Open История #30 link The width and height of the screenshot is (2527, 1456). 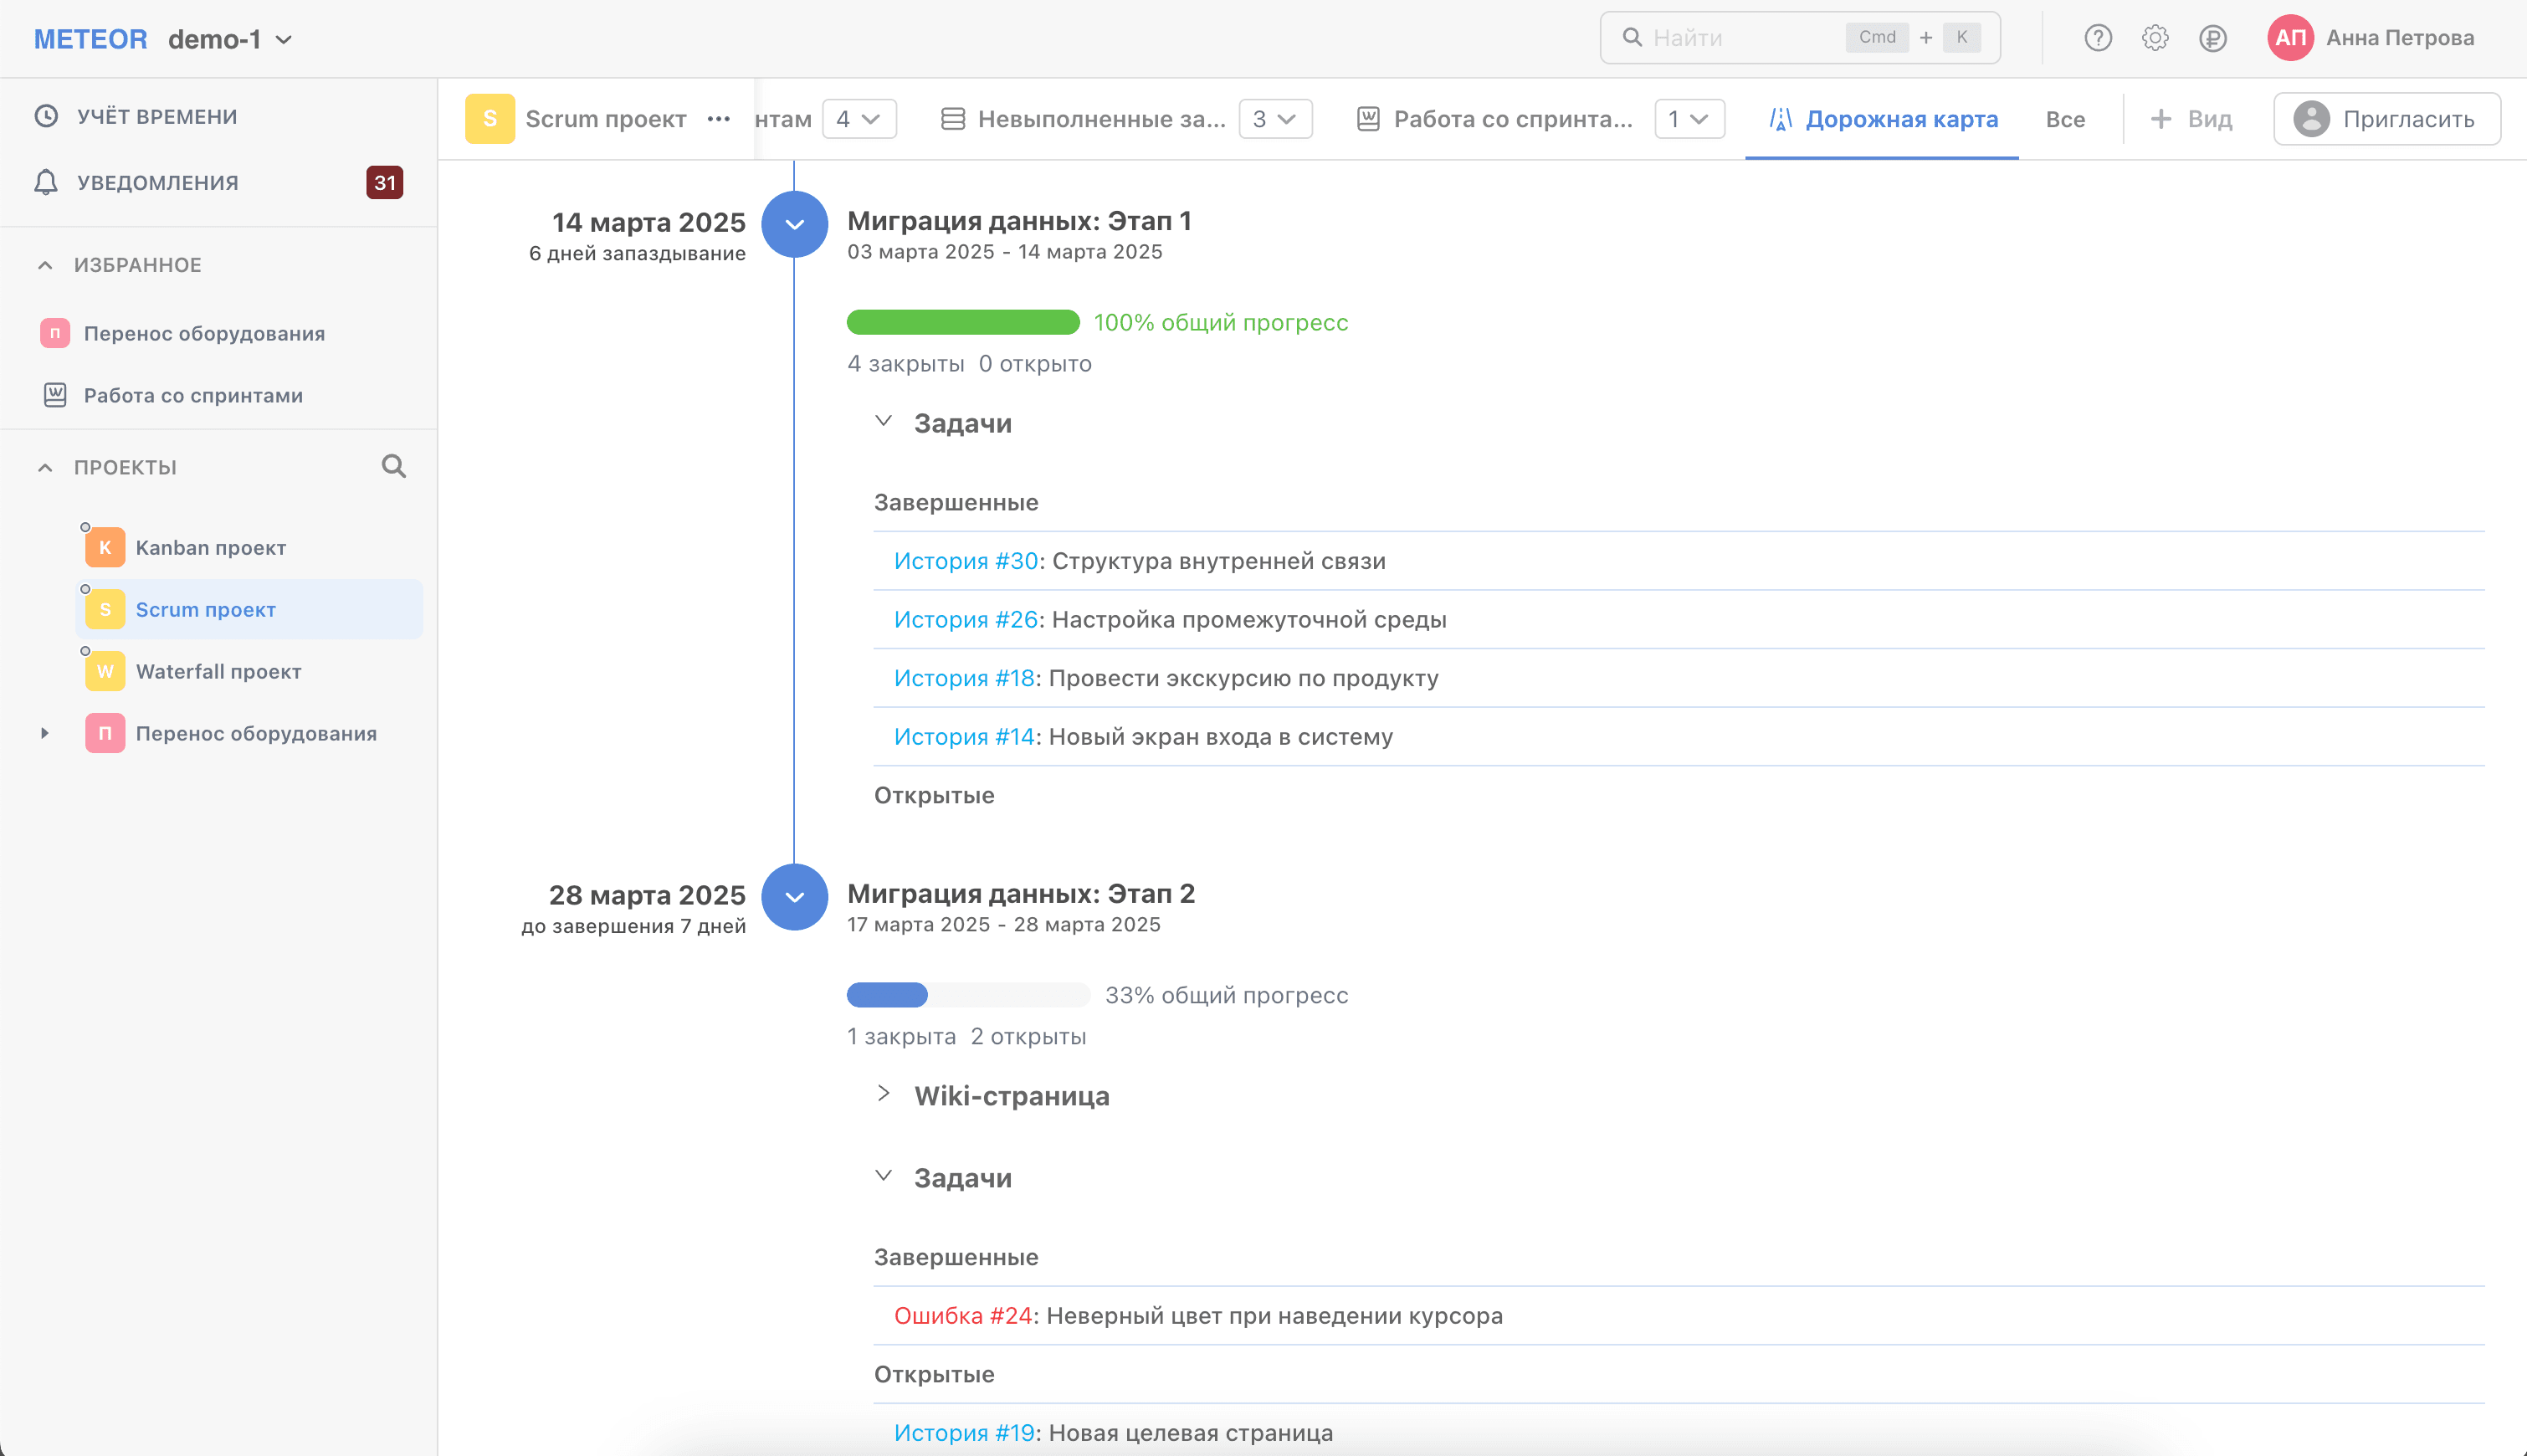[966, 561]
